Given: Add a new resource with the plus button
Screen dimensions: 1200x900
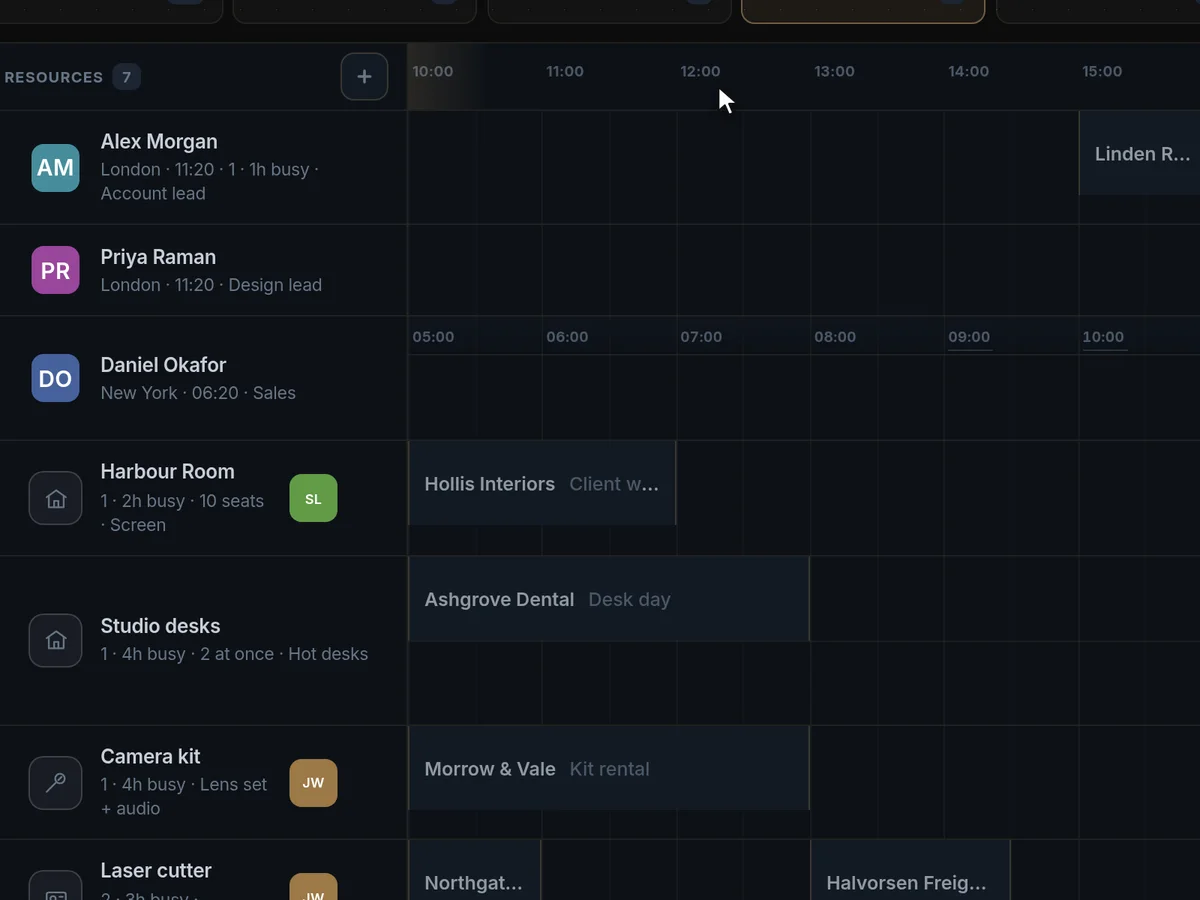Looking at the screenshot, I should pos(364,77).
